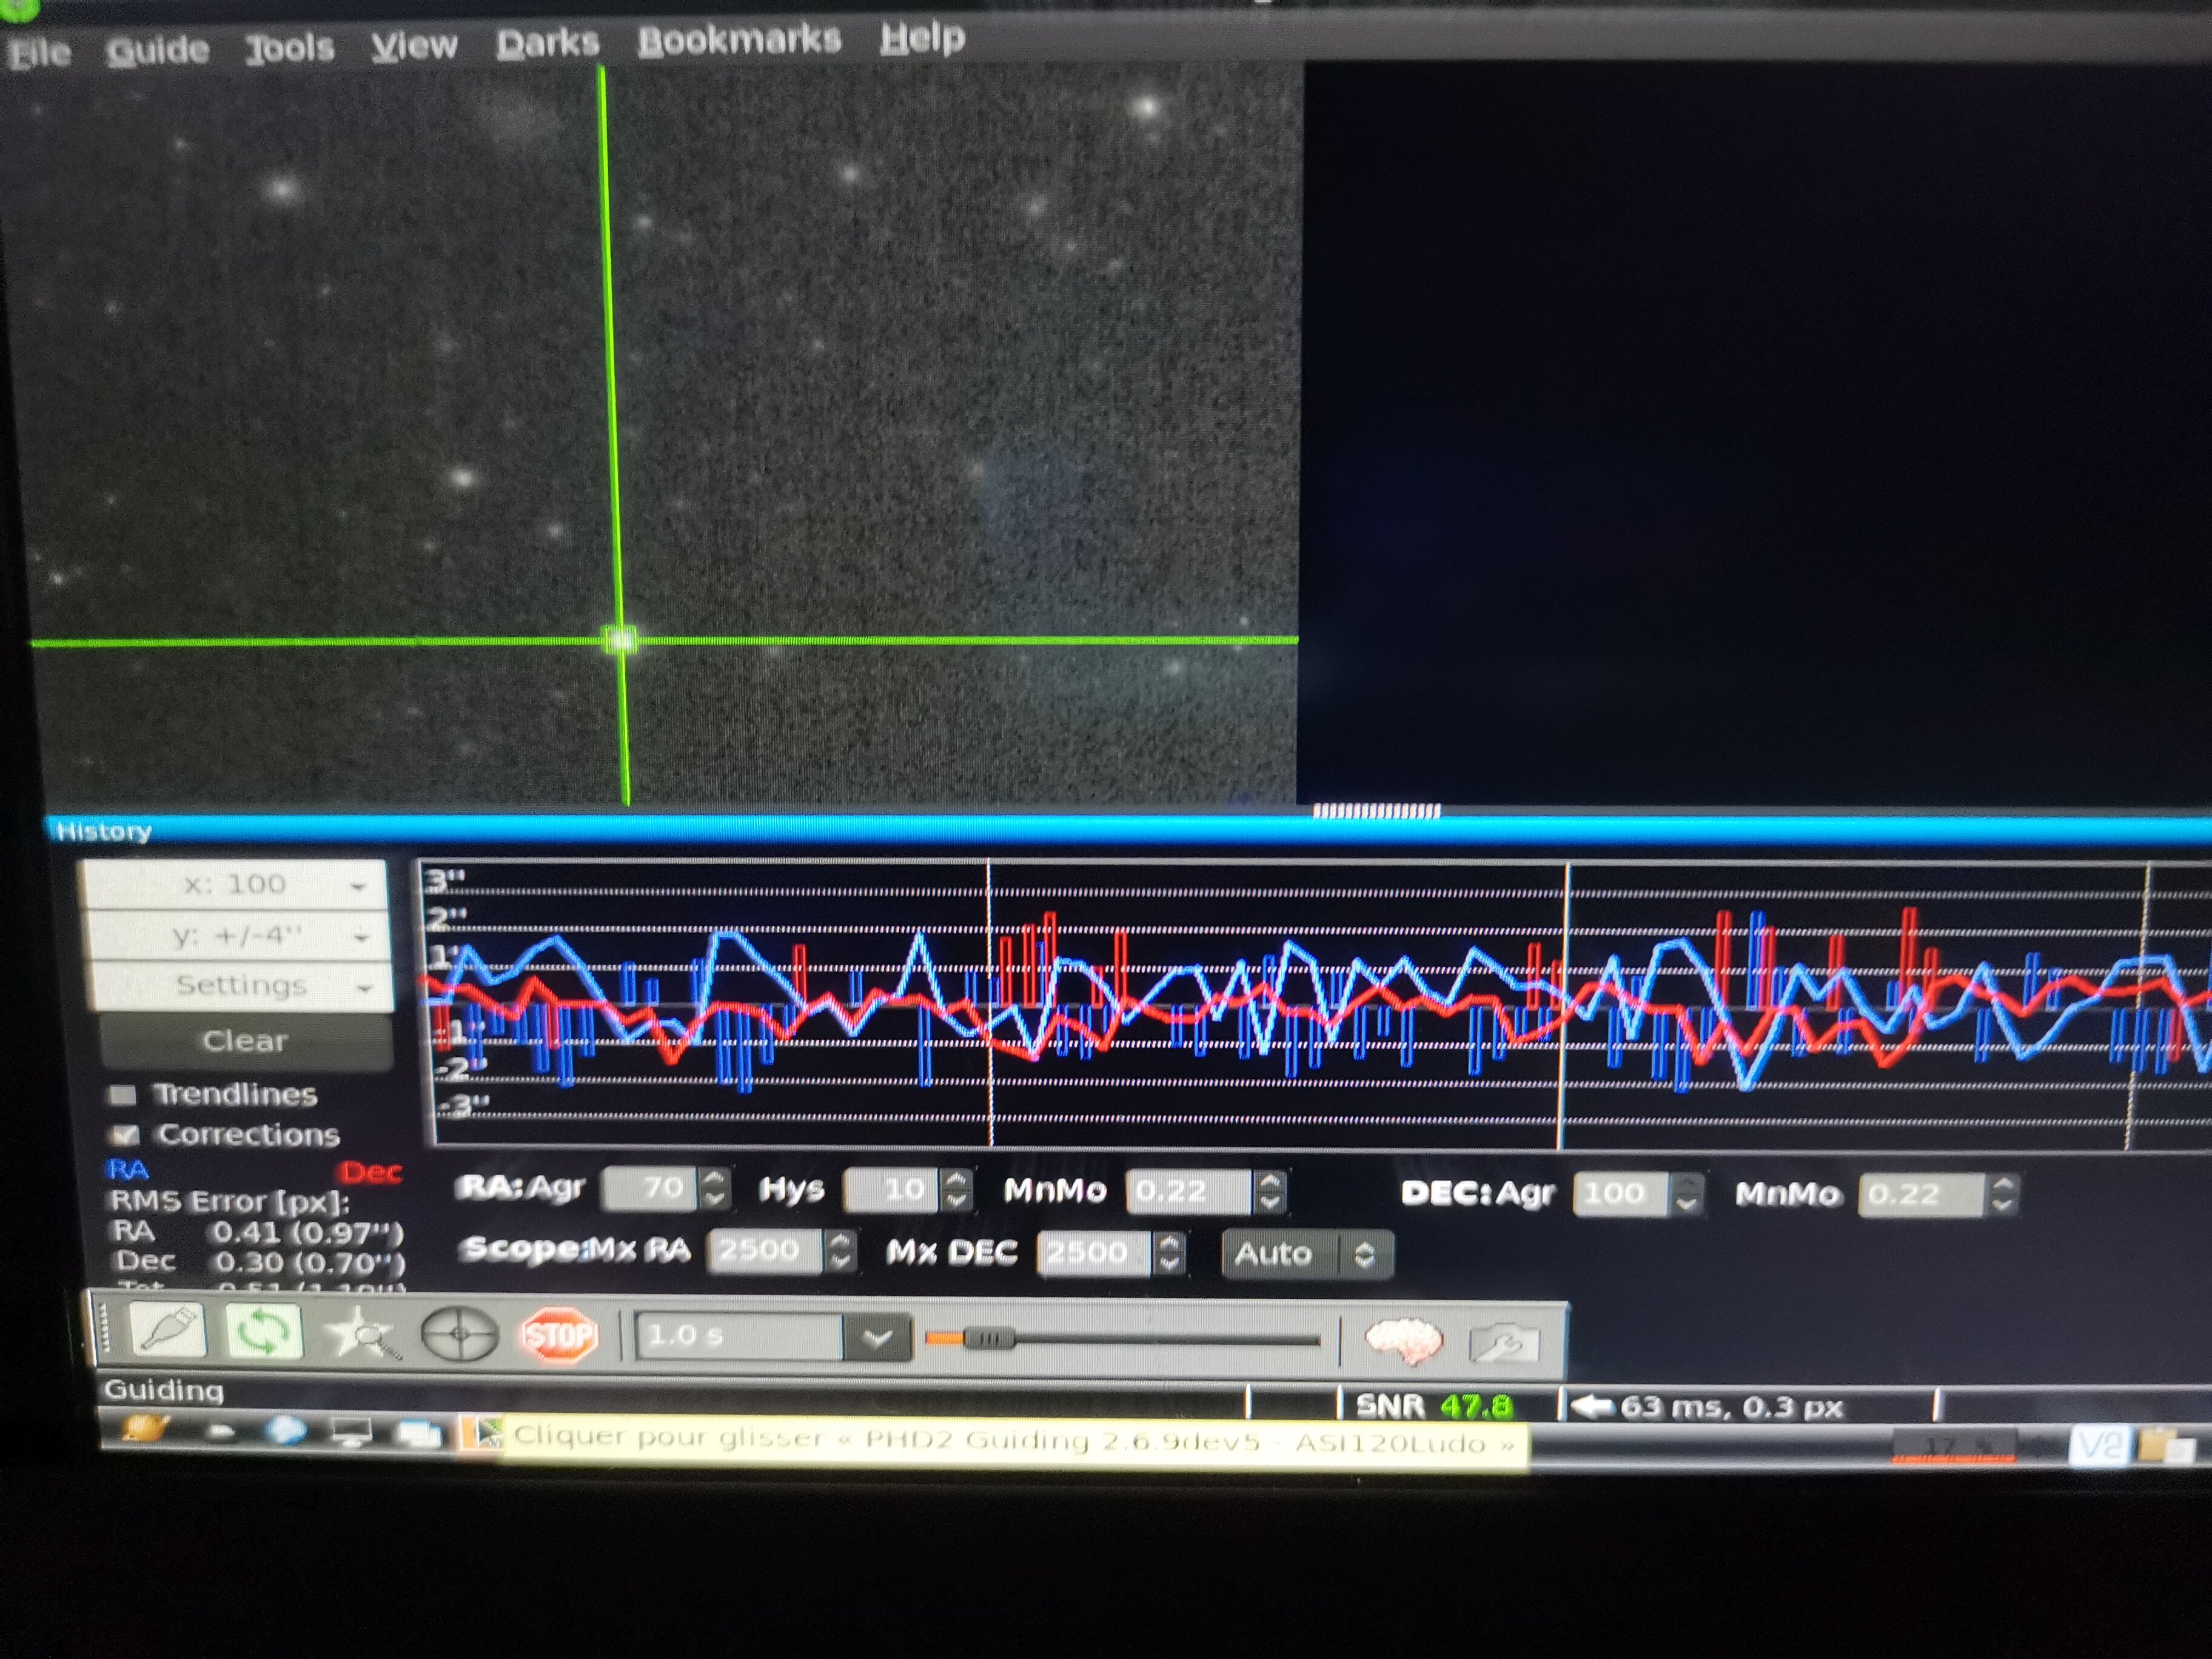Open the Darks menu
This screenshot has height=1659, width=2212.
click(547, 43)
